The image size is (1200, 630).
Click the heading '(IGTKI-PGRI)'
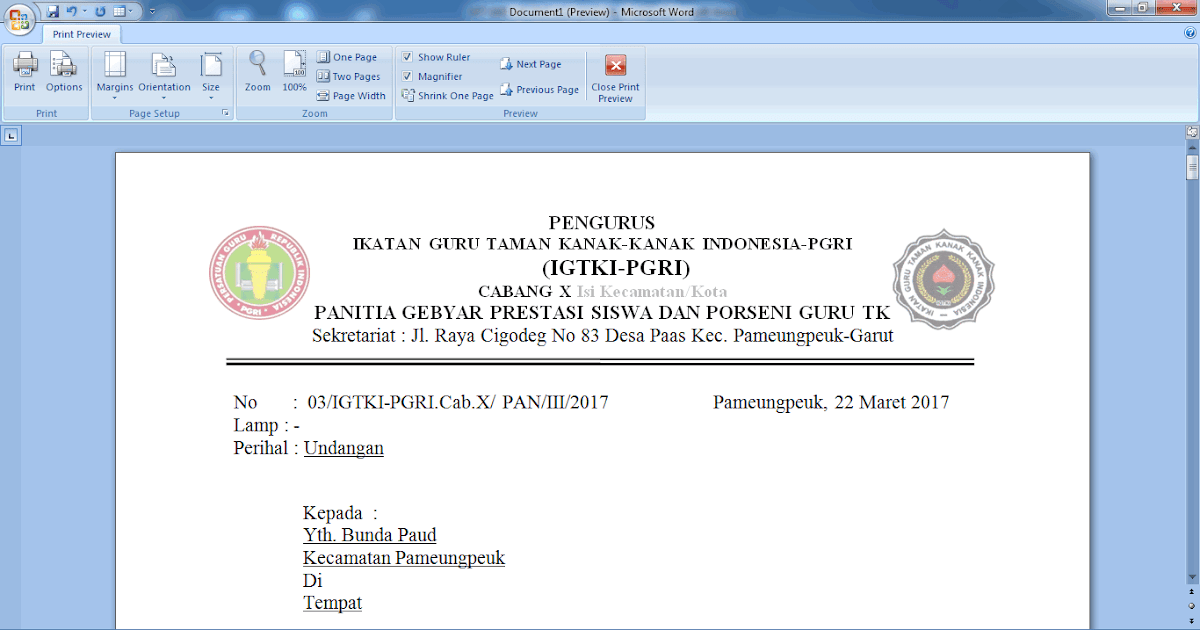point(616,268)
